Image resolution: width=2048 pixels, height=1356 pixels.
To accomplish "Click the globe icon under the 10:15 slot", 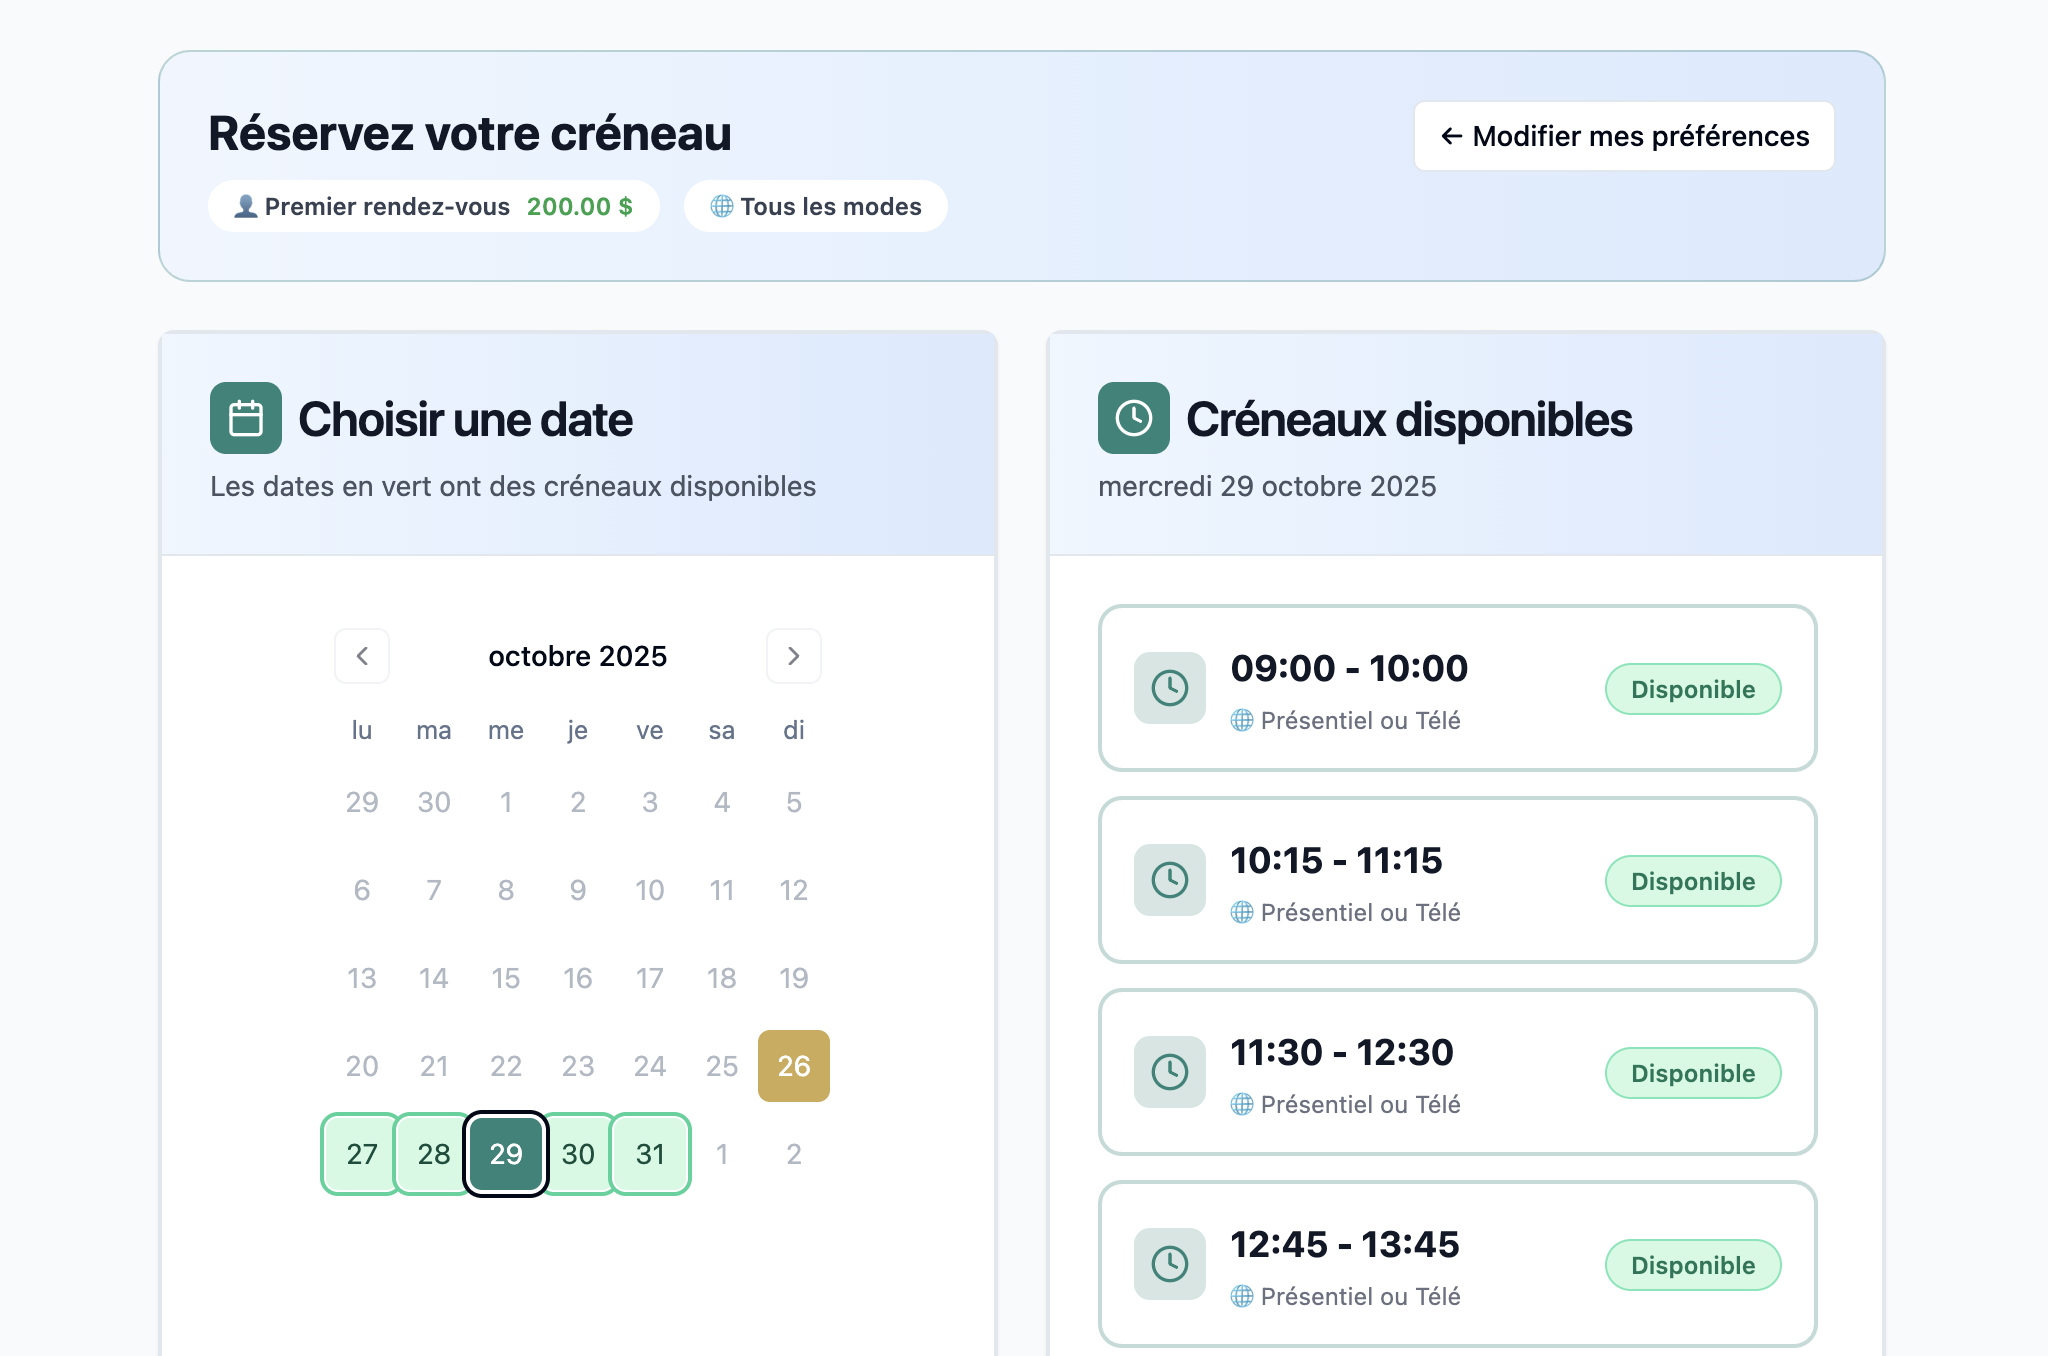I will tap(1243, 912).
